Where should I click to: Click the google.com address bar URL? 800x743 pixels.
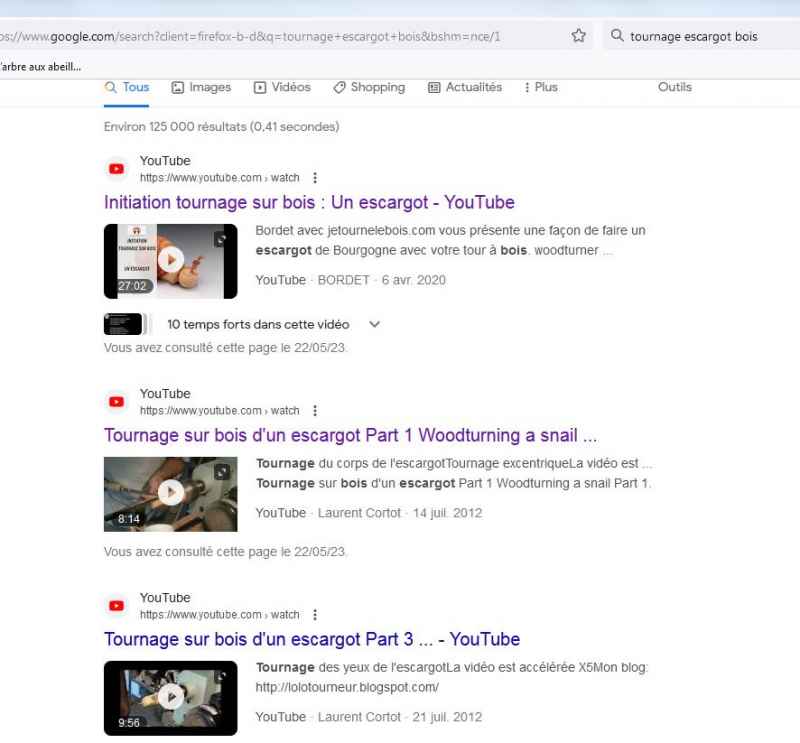pos(250,37)
